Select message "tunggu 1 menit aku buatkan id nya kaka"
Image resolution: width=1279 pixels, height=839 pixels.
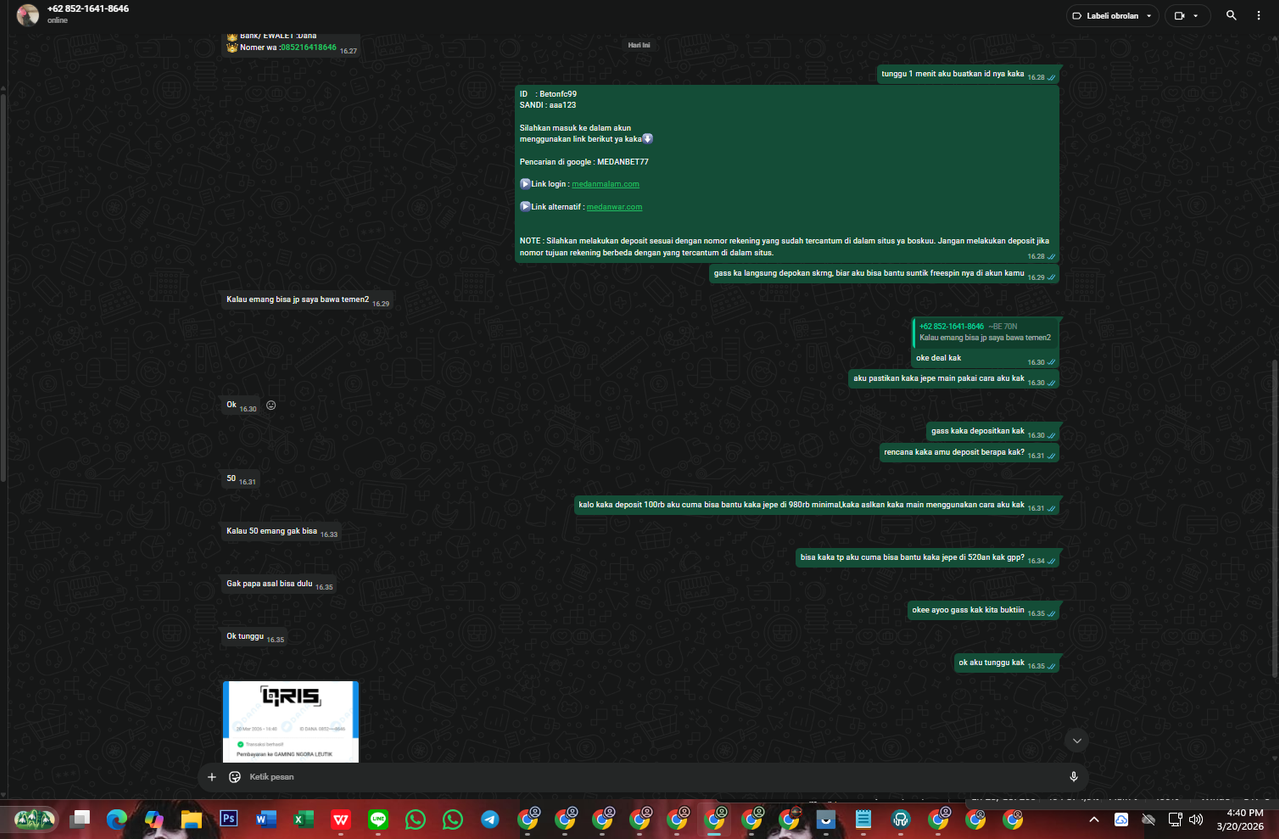[x=968, y=75]
